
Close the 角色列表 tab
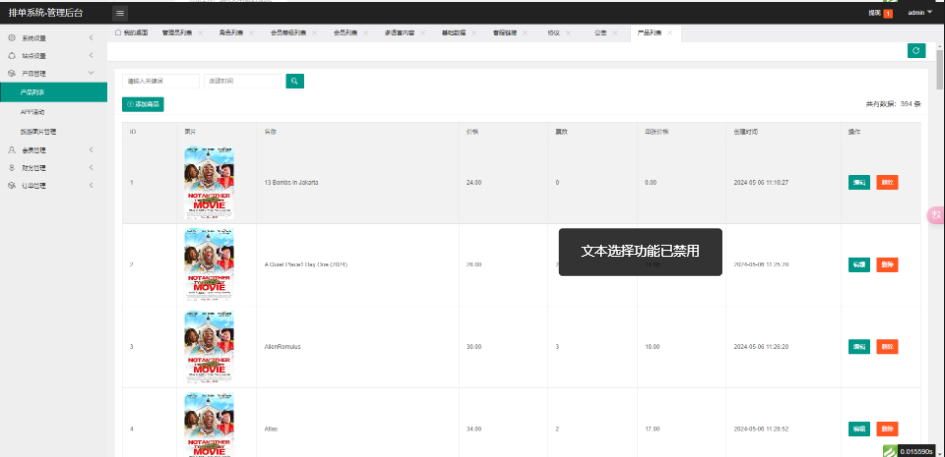point(253,33)
